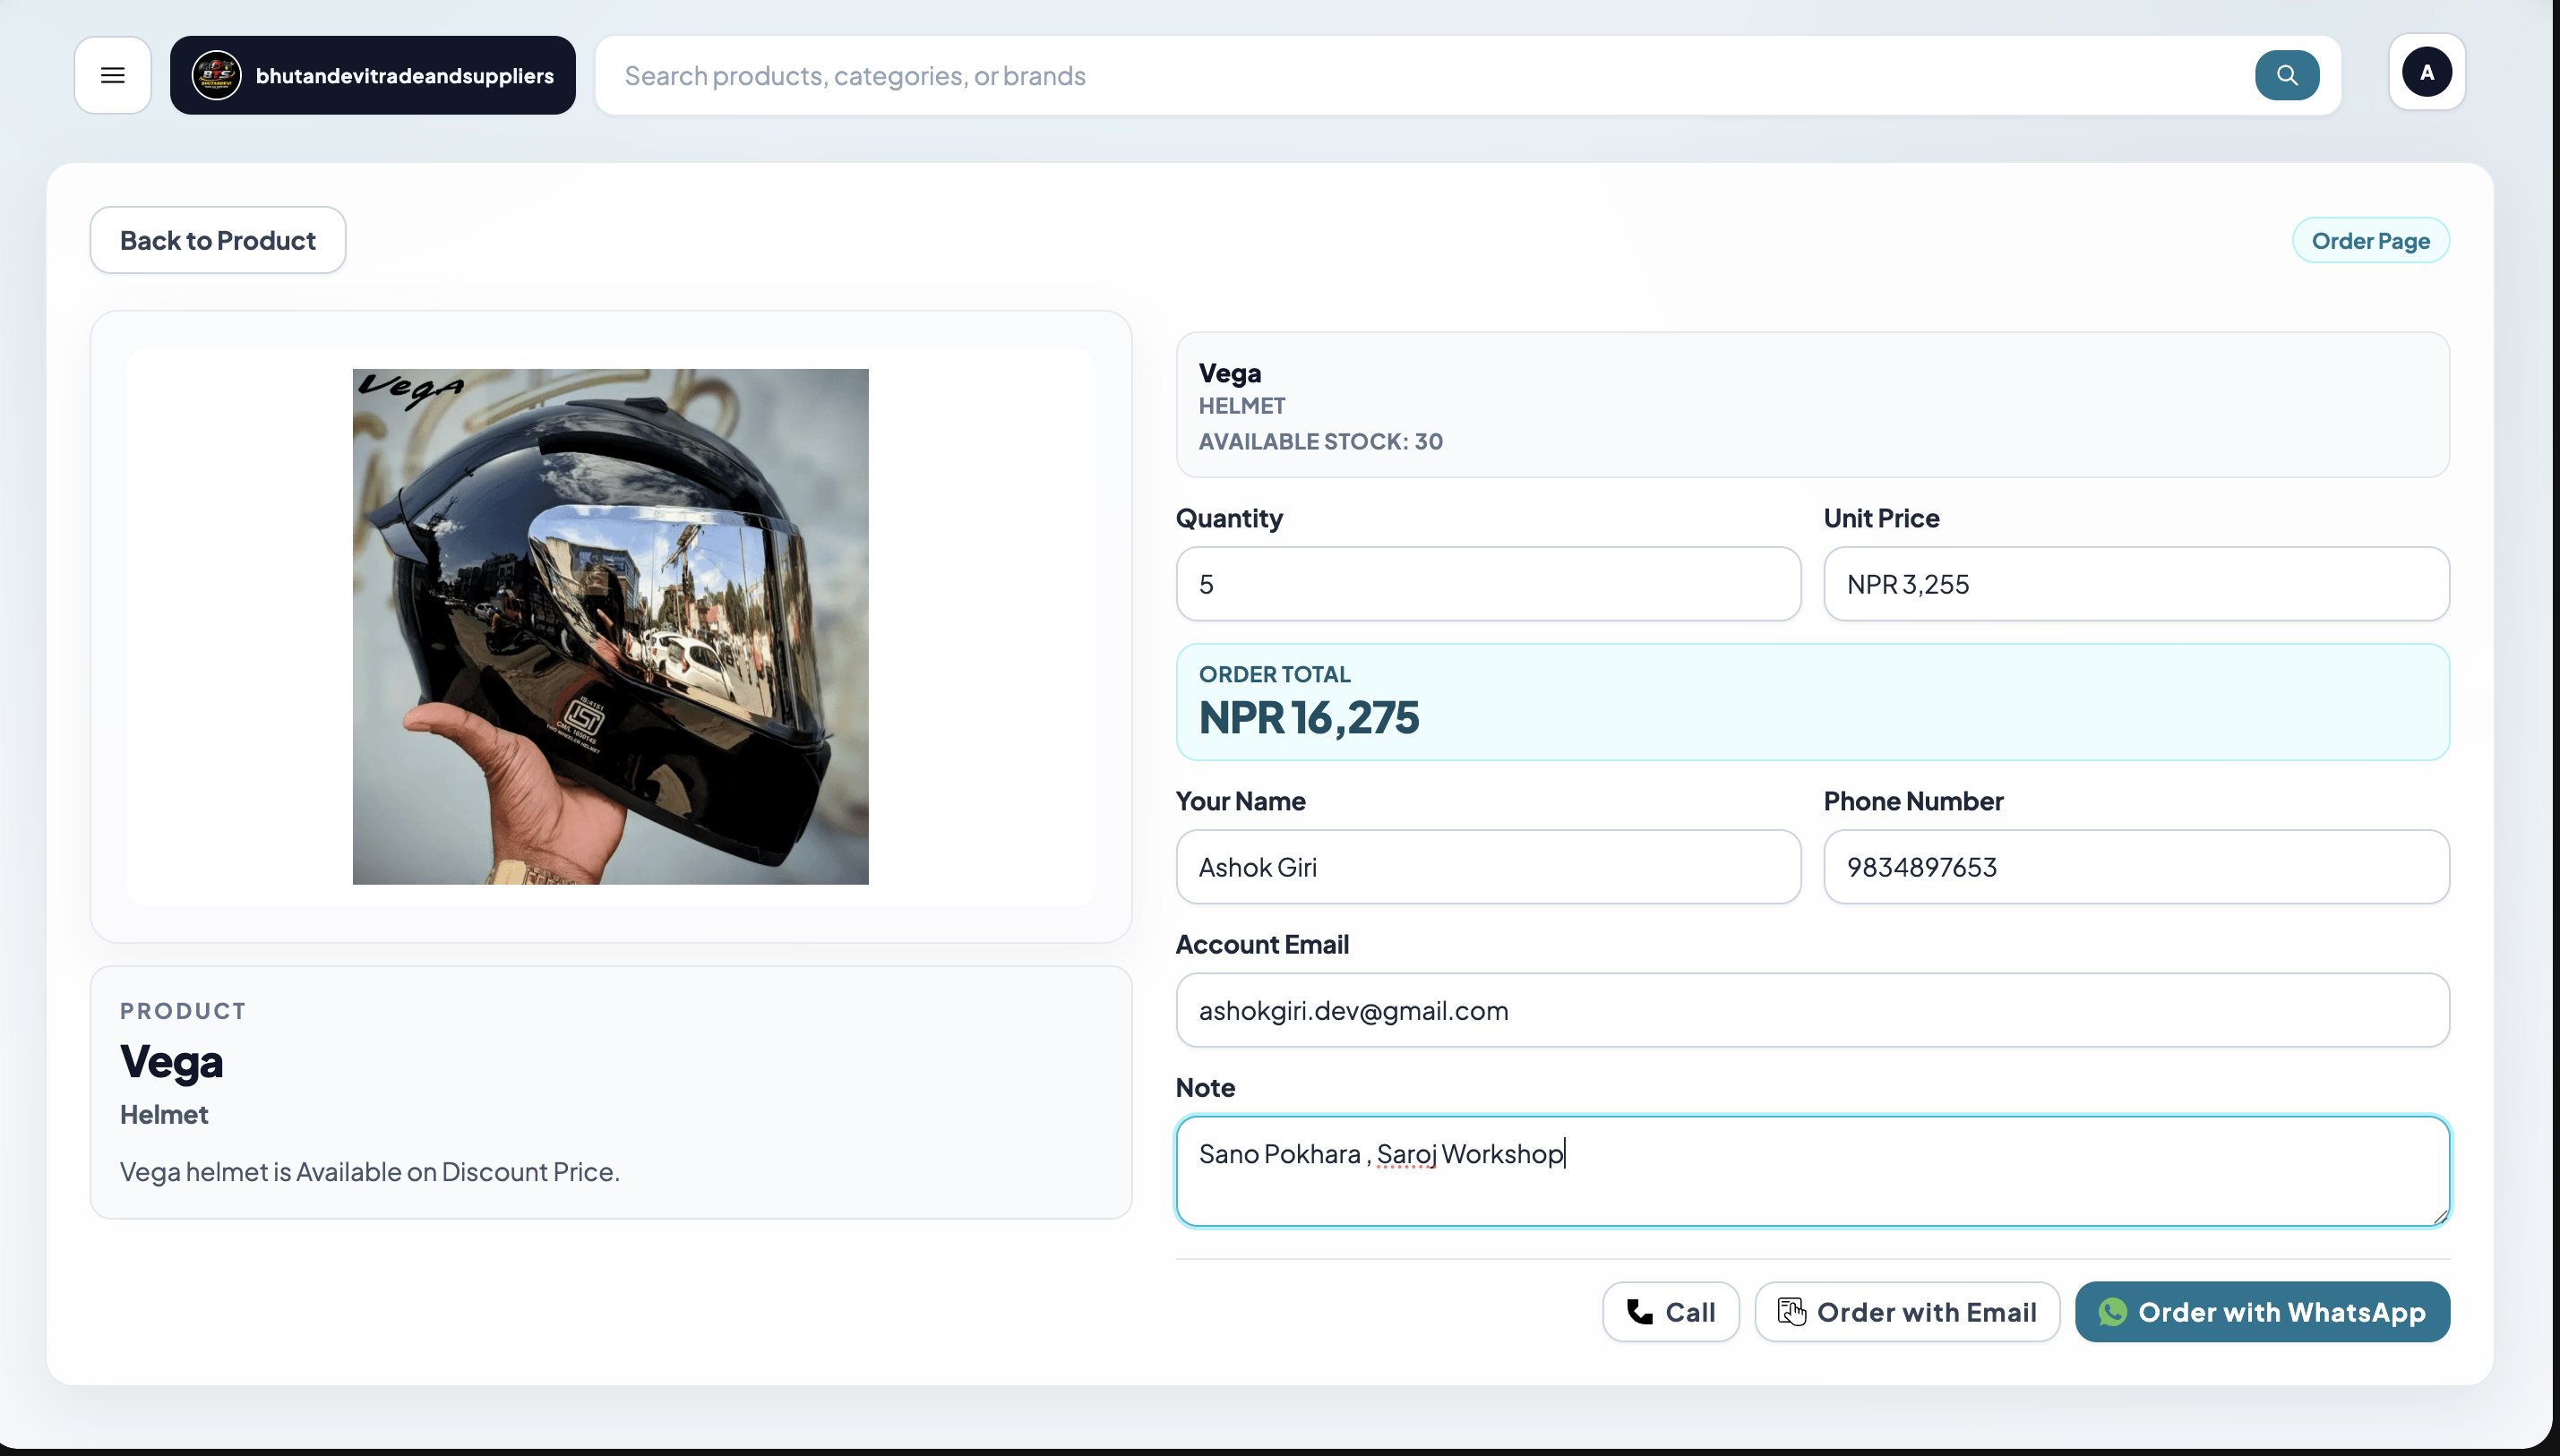
Task: Click the Note label
Action: tap(1205, 1087)
